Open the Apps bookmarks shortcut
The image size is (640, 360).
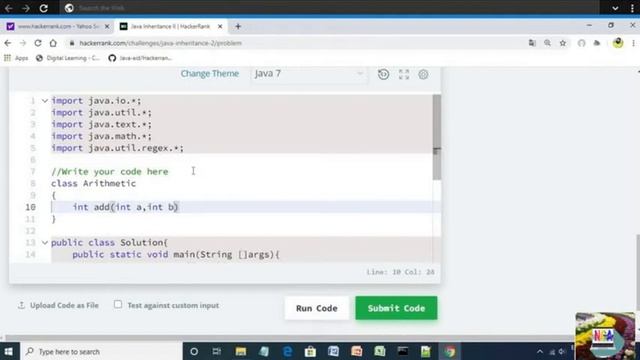pos(16,58)
